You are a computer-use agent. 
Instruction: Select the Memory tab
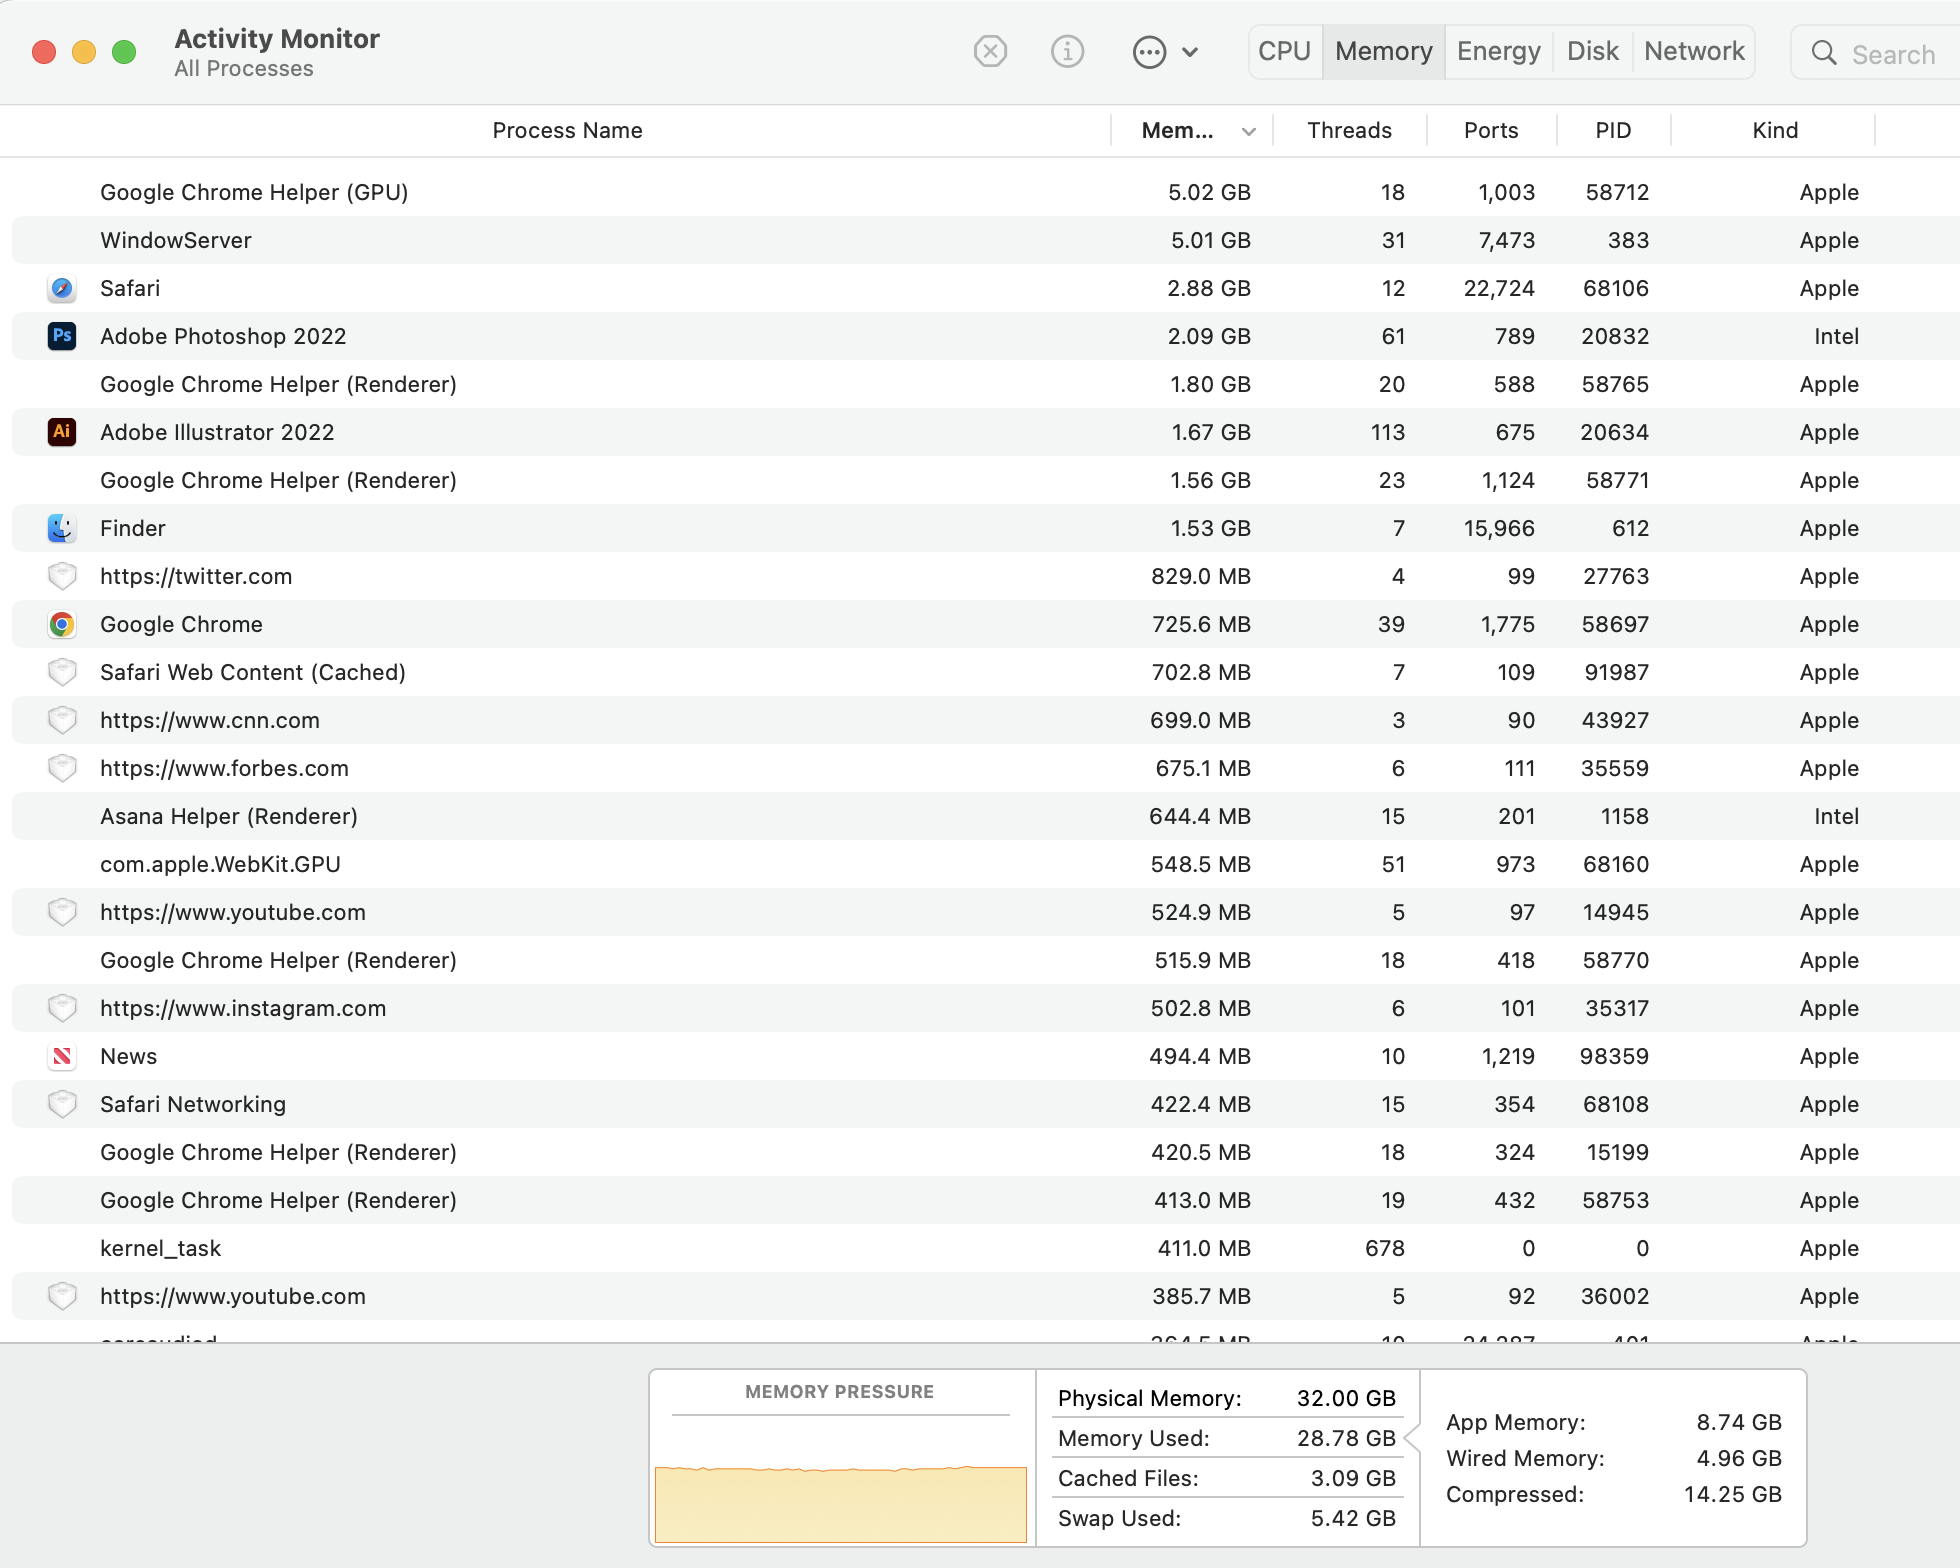[1384, 52]
